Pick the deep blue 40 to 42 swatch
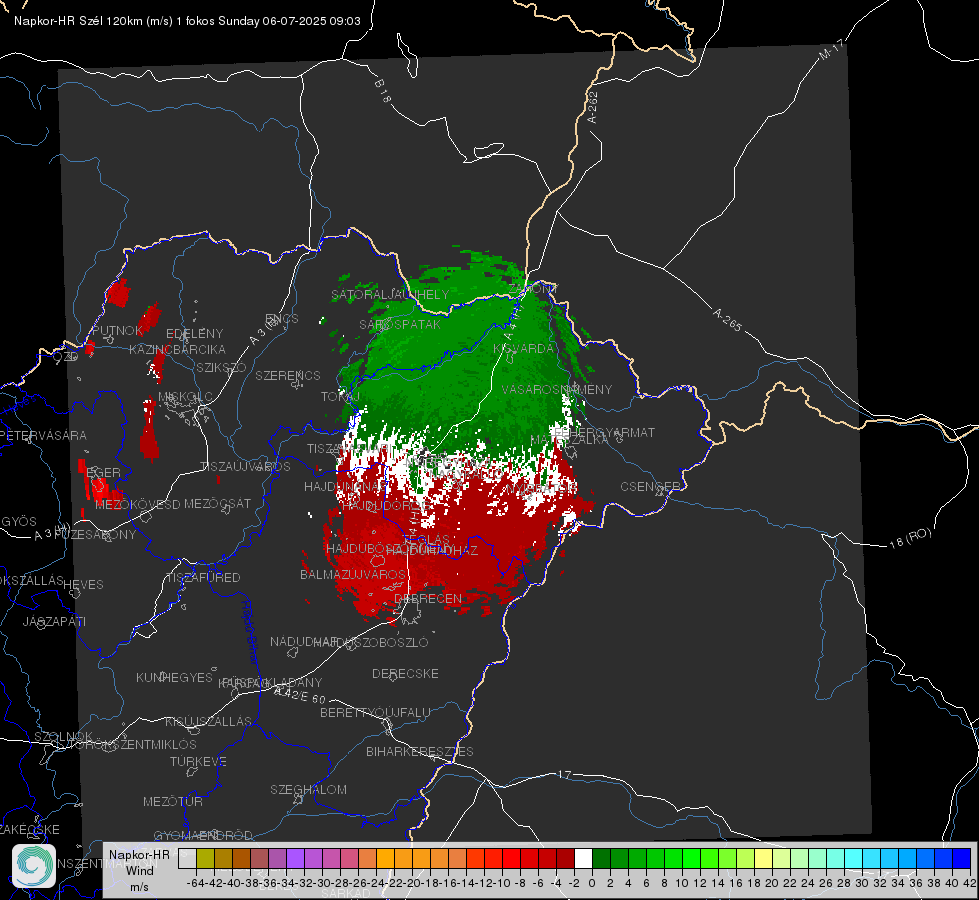This screenshot has height=900, width=979. coord(962,859)
